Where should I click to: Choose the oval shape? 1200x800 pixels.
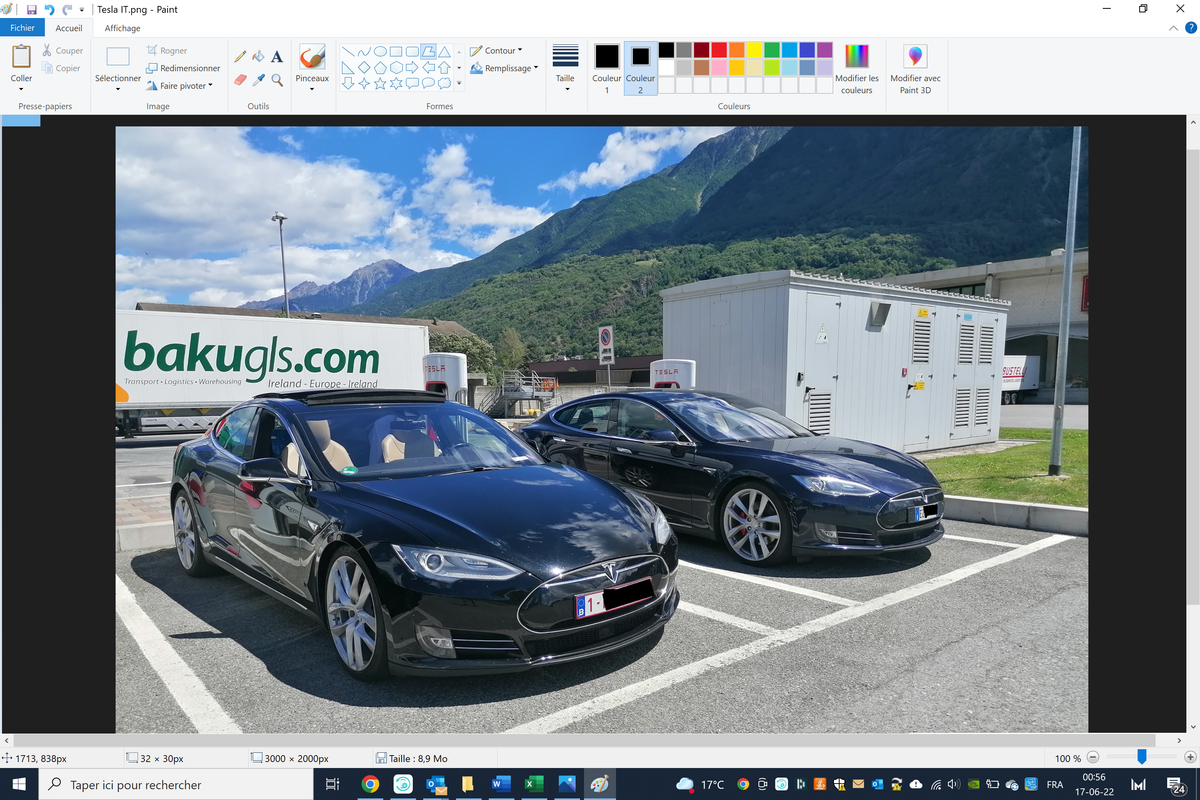[x=380, y=51]
